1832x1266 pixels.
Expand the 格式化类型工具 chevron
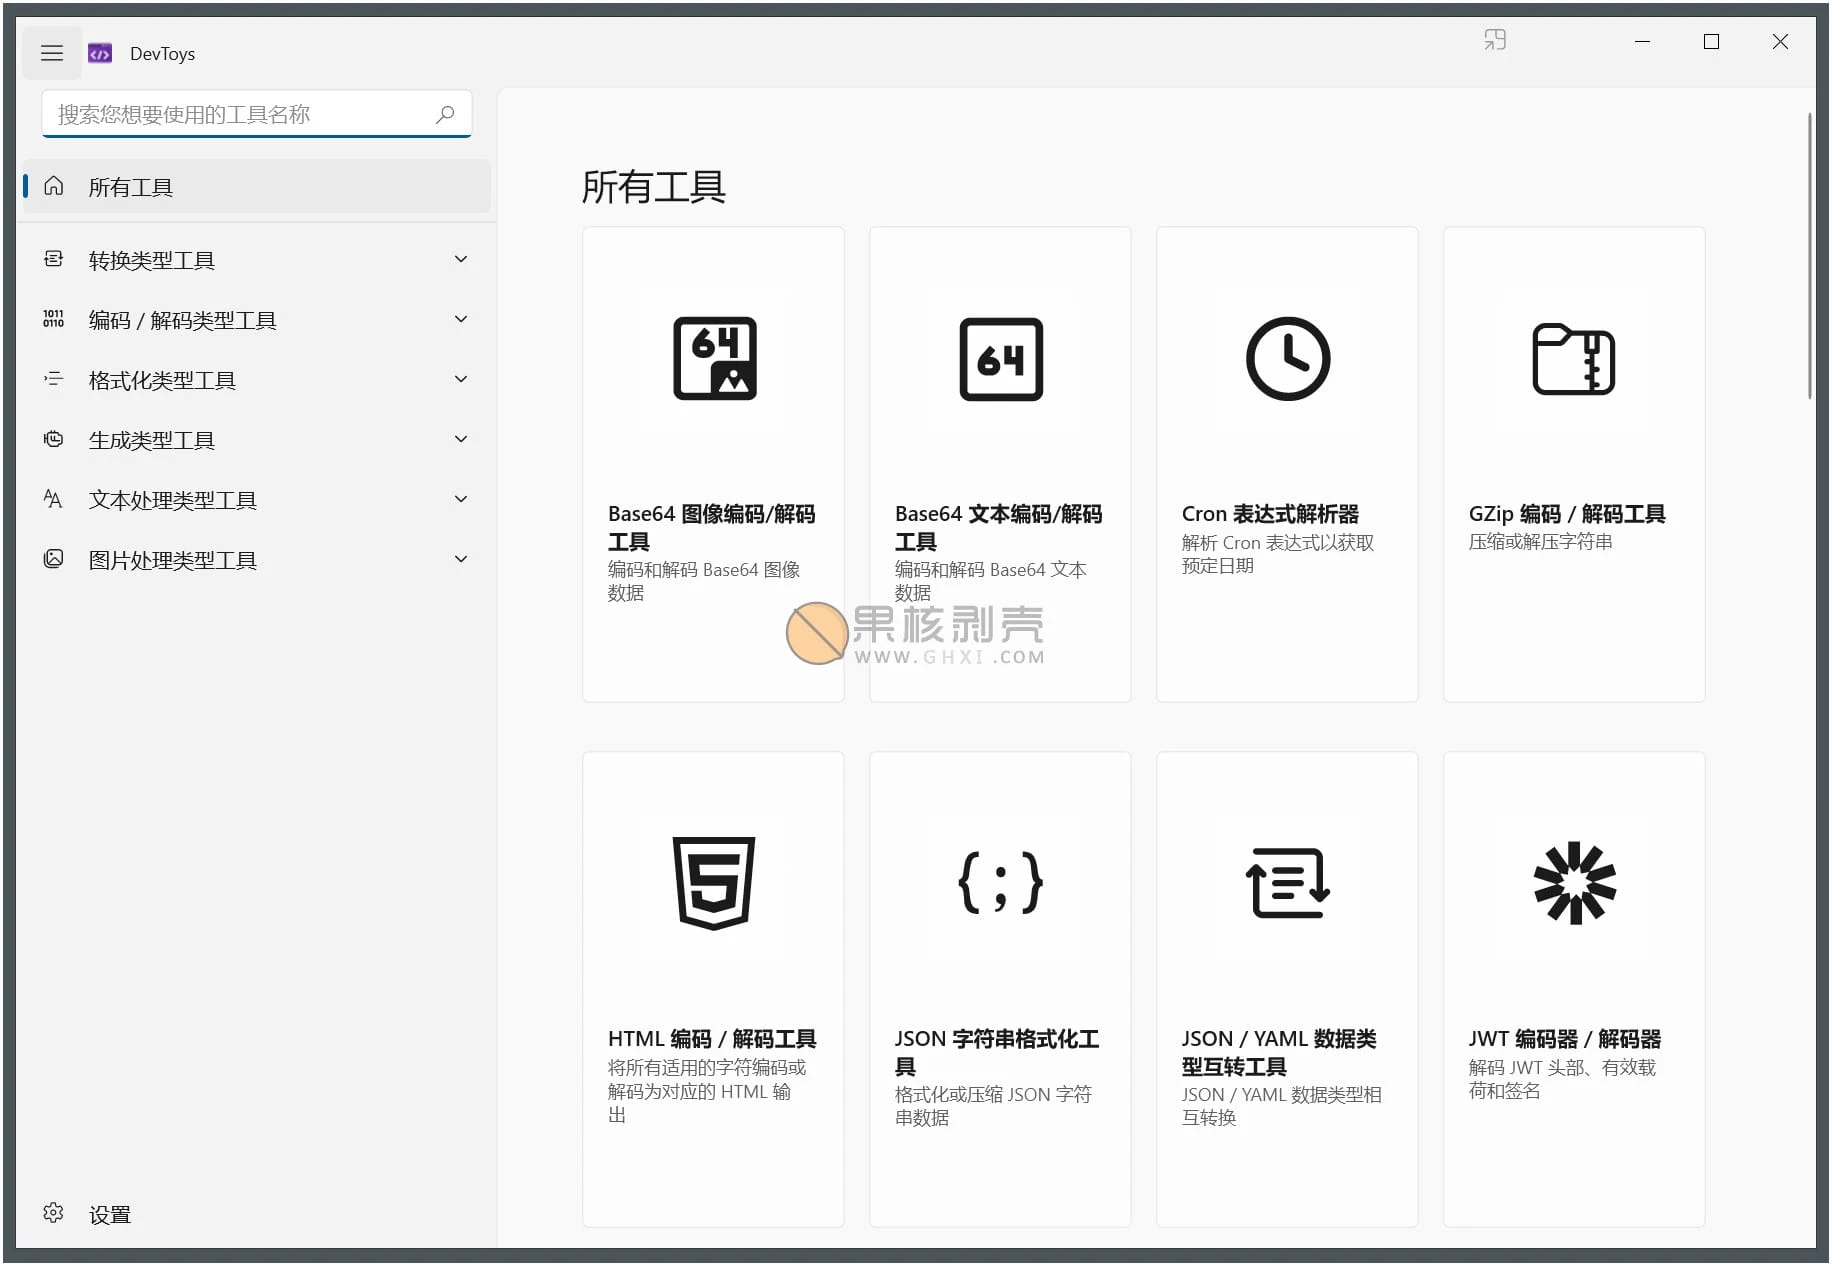click(x=461, y=379)
